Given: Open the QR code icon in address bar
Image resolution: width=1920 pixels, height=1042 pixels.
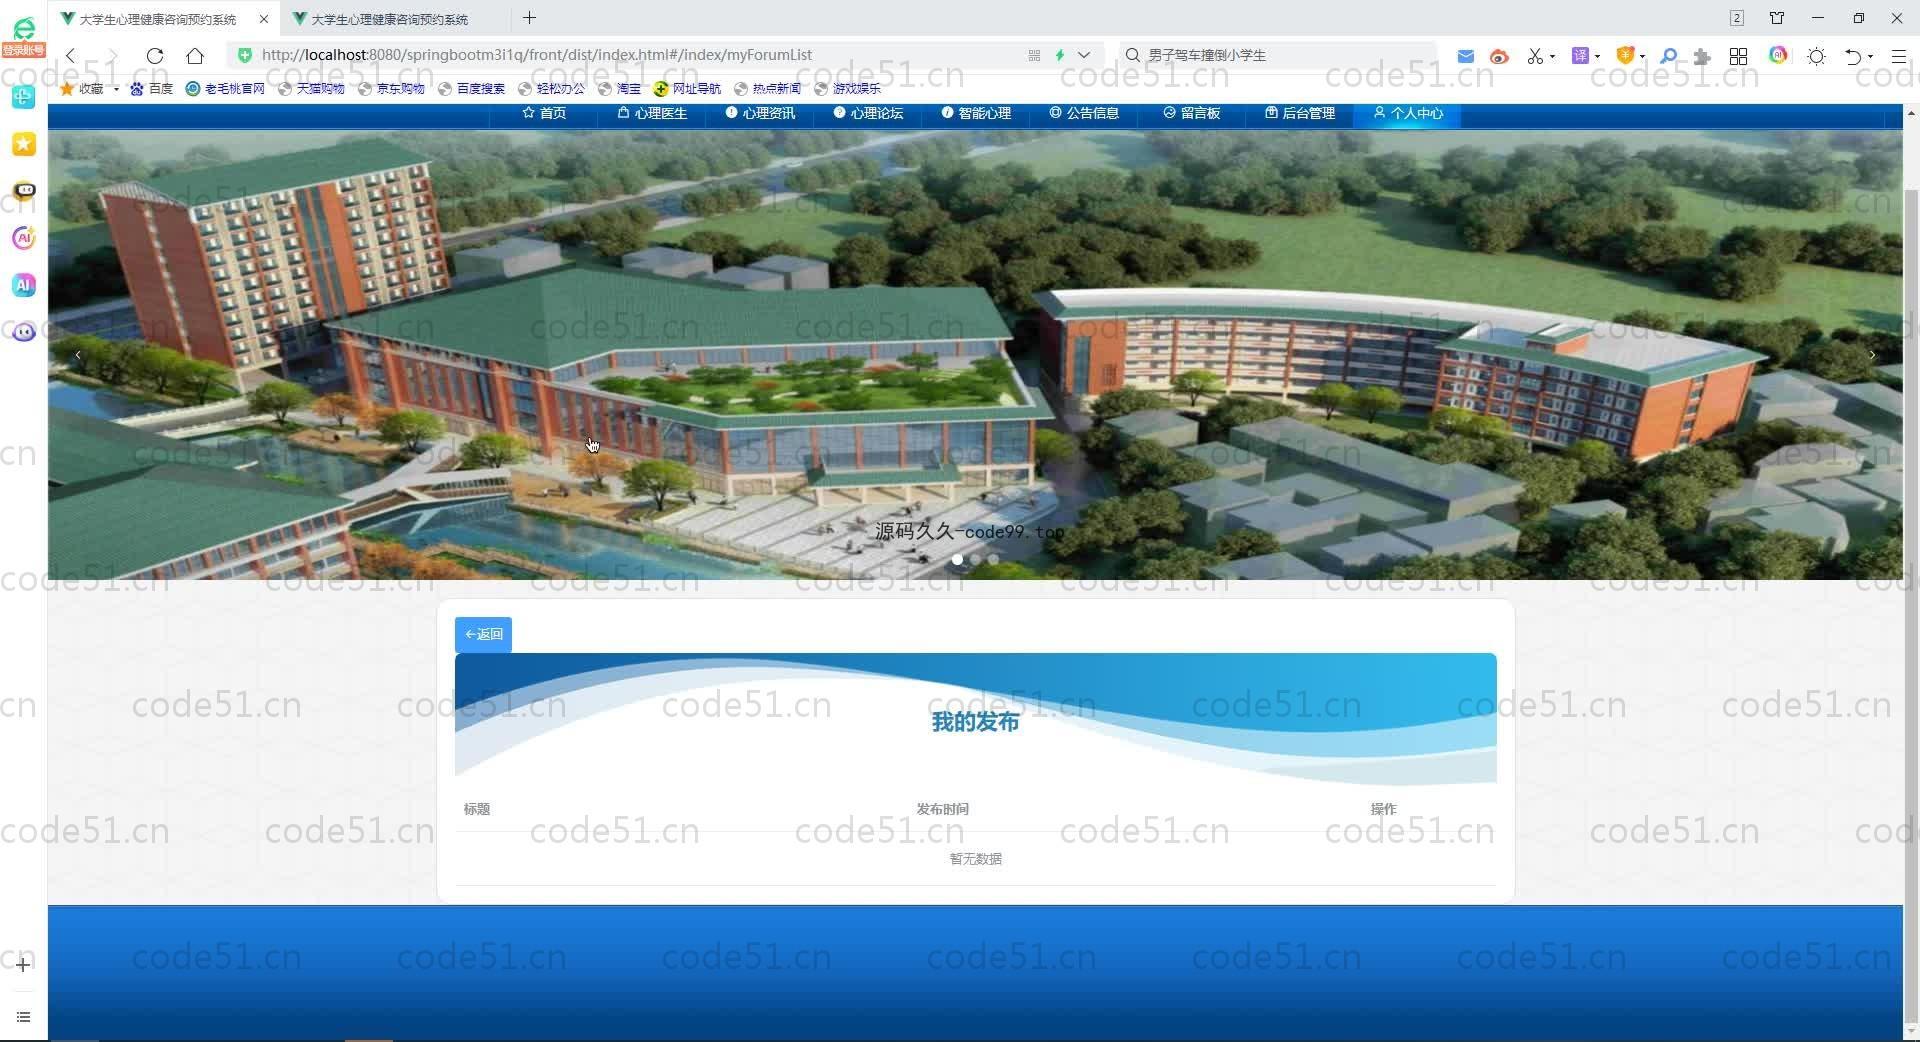Looking at the screenshot, I should 1034,55.
